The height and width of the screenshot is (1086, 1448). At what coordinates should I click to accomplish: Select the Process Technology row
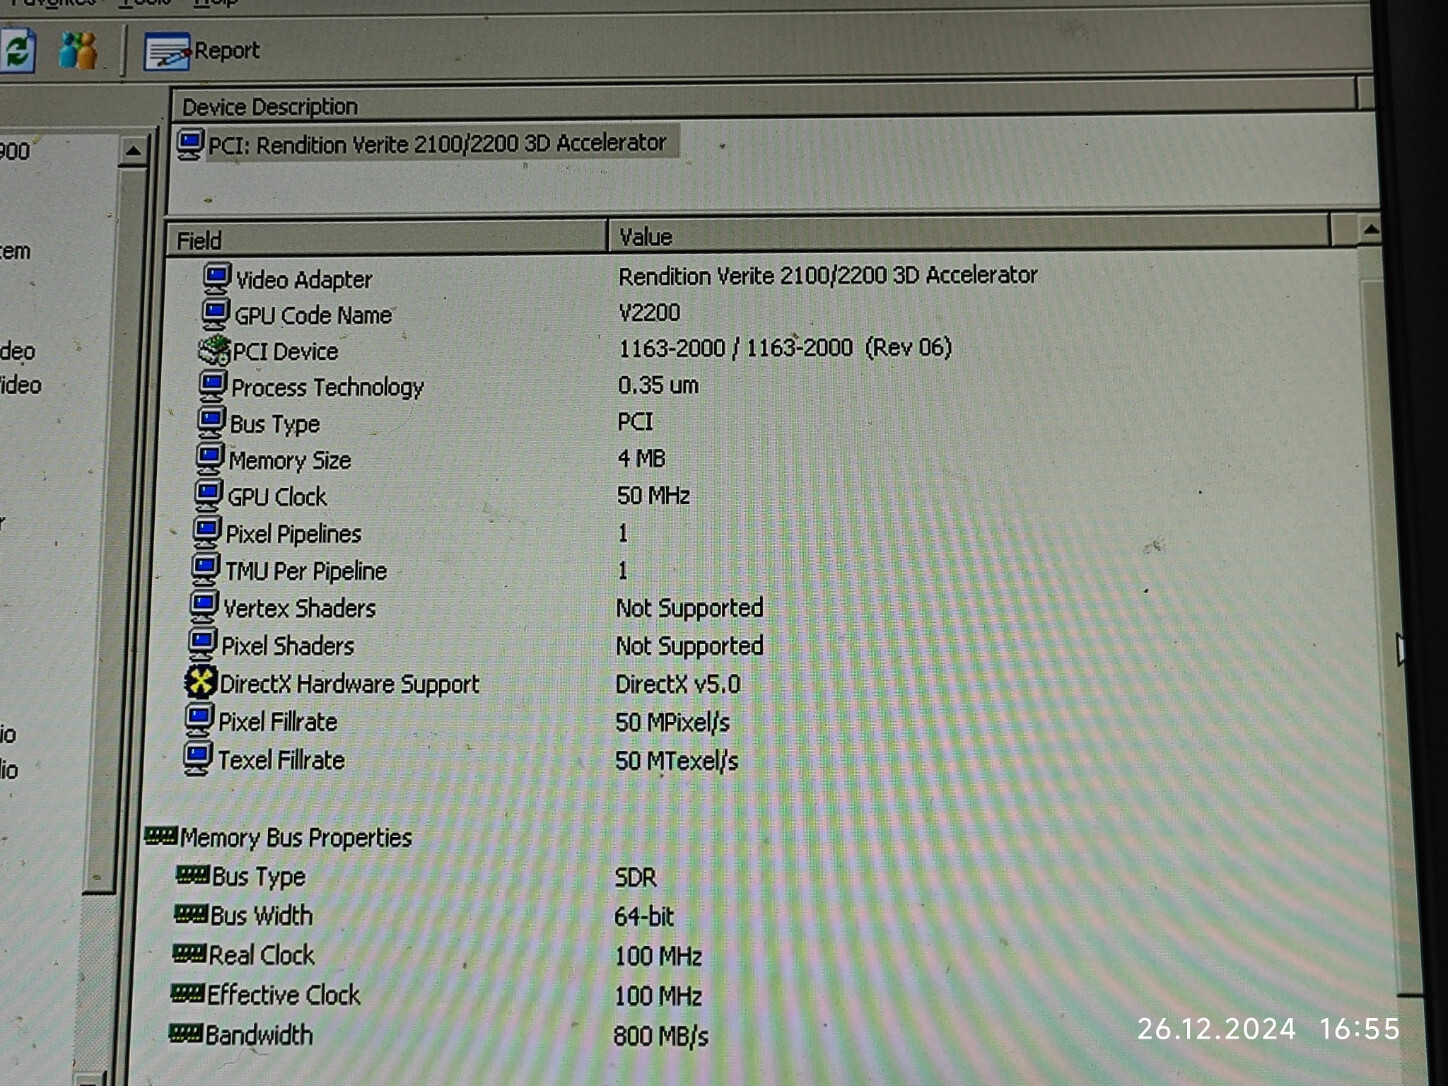(x=327, y=387)
